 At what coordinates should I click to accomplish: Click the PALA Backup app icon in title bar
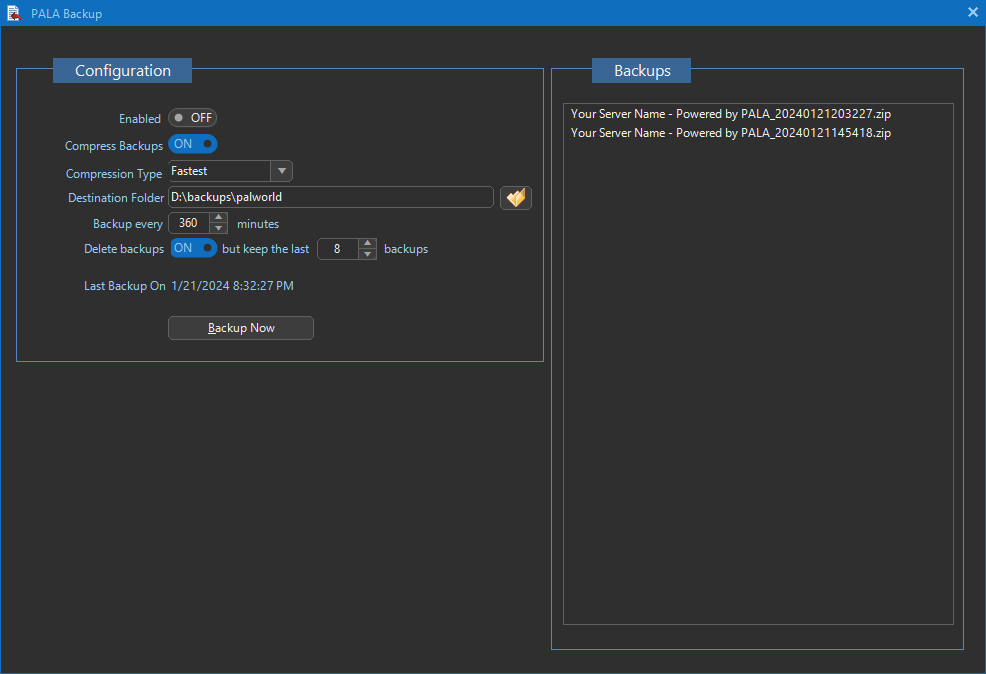[x=14, y=13]
